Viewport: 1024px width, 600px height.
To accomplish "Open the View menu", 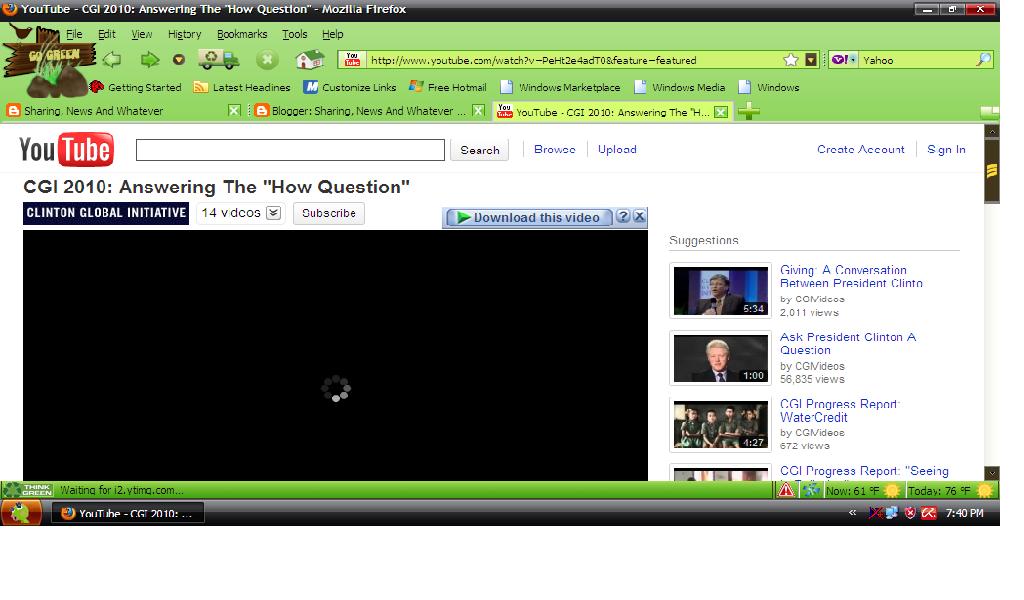I will coord(142,34).
